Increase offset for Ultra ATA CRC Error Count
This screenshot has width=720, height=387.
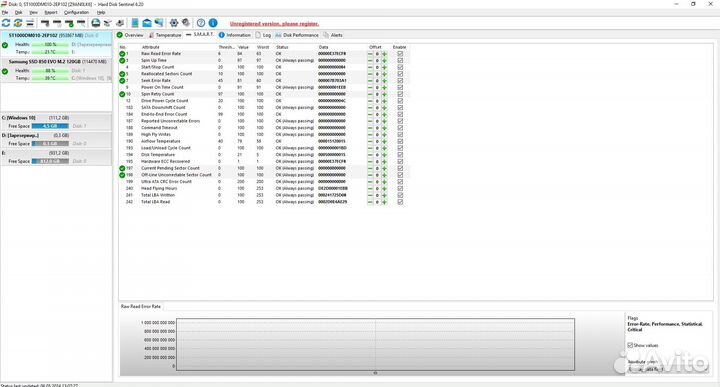[384, 182]
